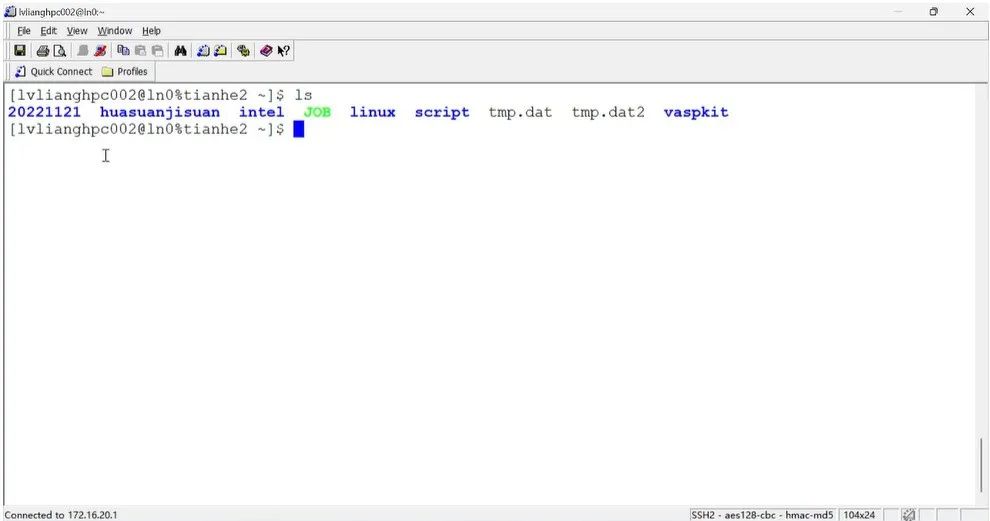Click the huasuanjisuan directory name

click(160, 112)
